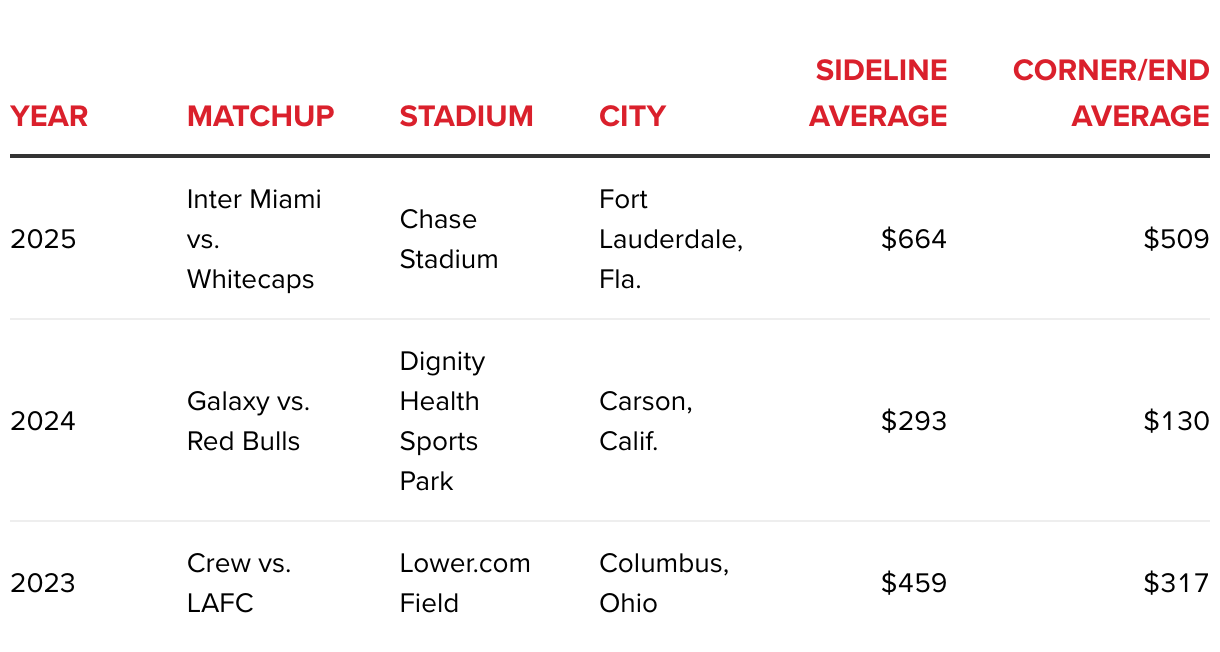
Task: Click the Crew vs. LAFC matchup
Action: point(239,583)
